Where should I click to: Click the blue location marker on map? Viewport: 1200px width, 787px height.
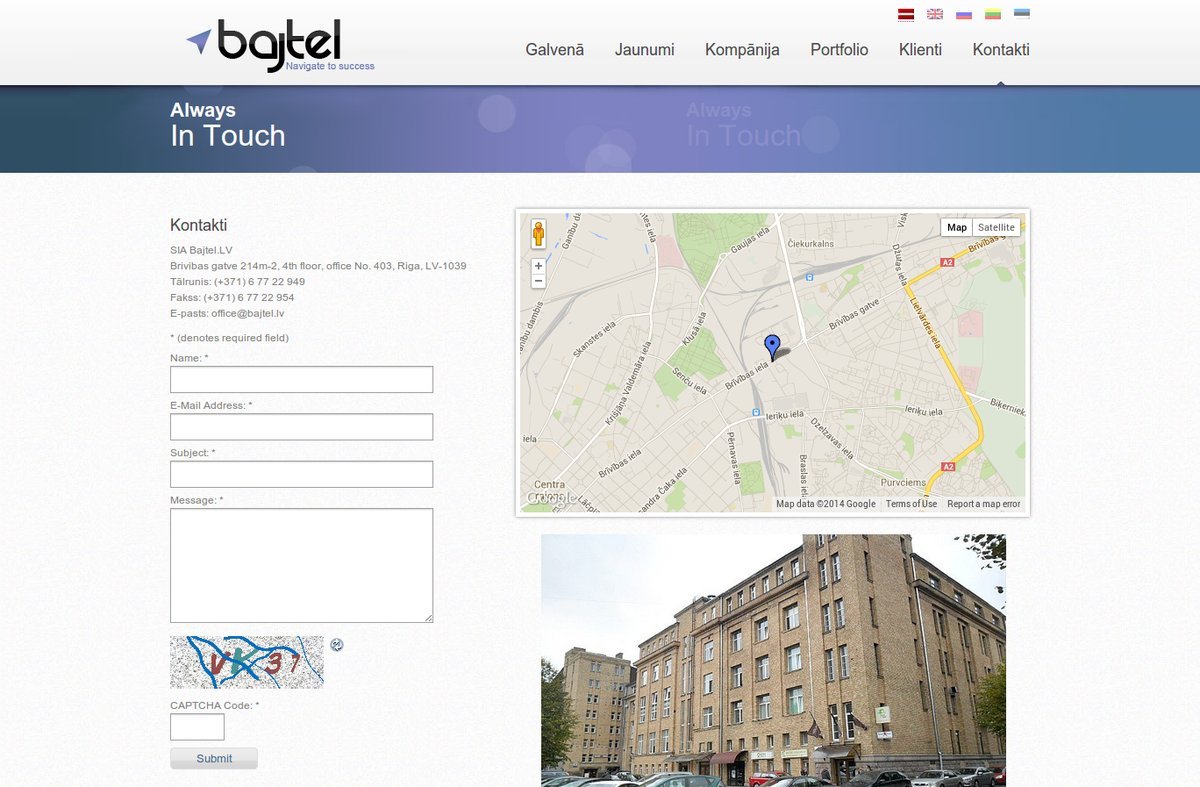[772, 347]
